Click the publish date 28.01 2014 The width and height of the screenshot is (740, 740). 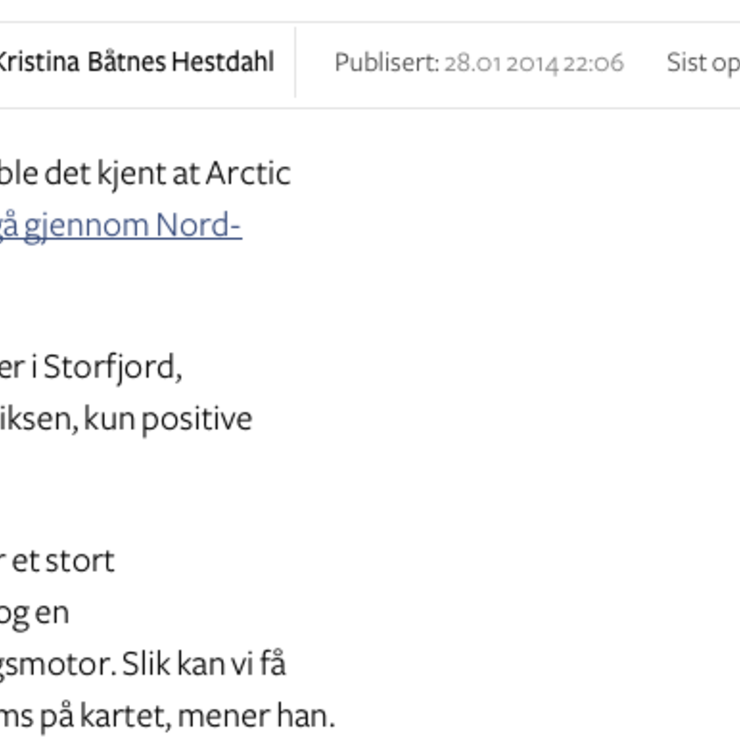(502, 64)
